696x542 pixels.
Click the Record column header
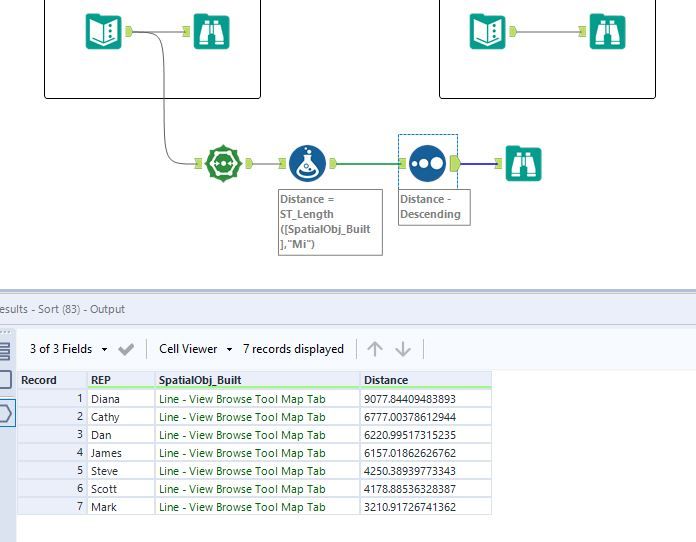pos(52,380)
